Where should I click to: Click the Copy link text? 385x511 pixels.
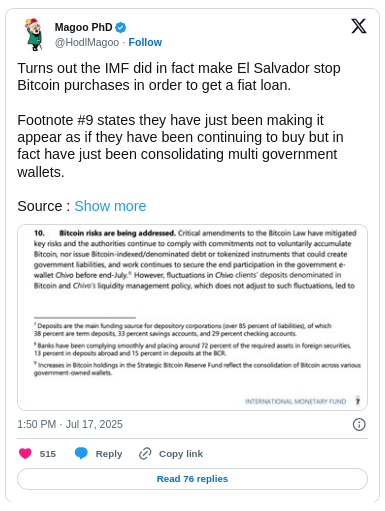coord(181,454)
